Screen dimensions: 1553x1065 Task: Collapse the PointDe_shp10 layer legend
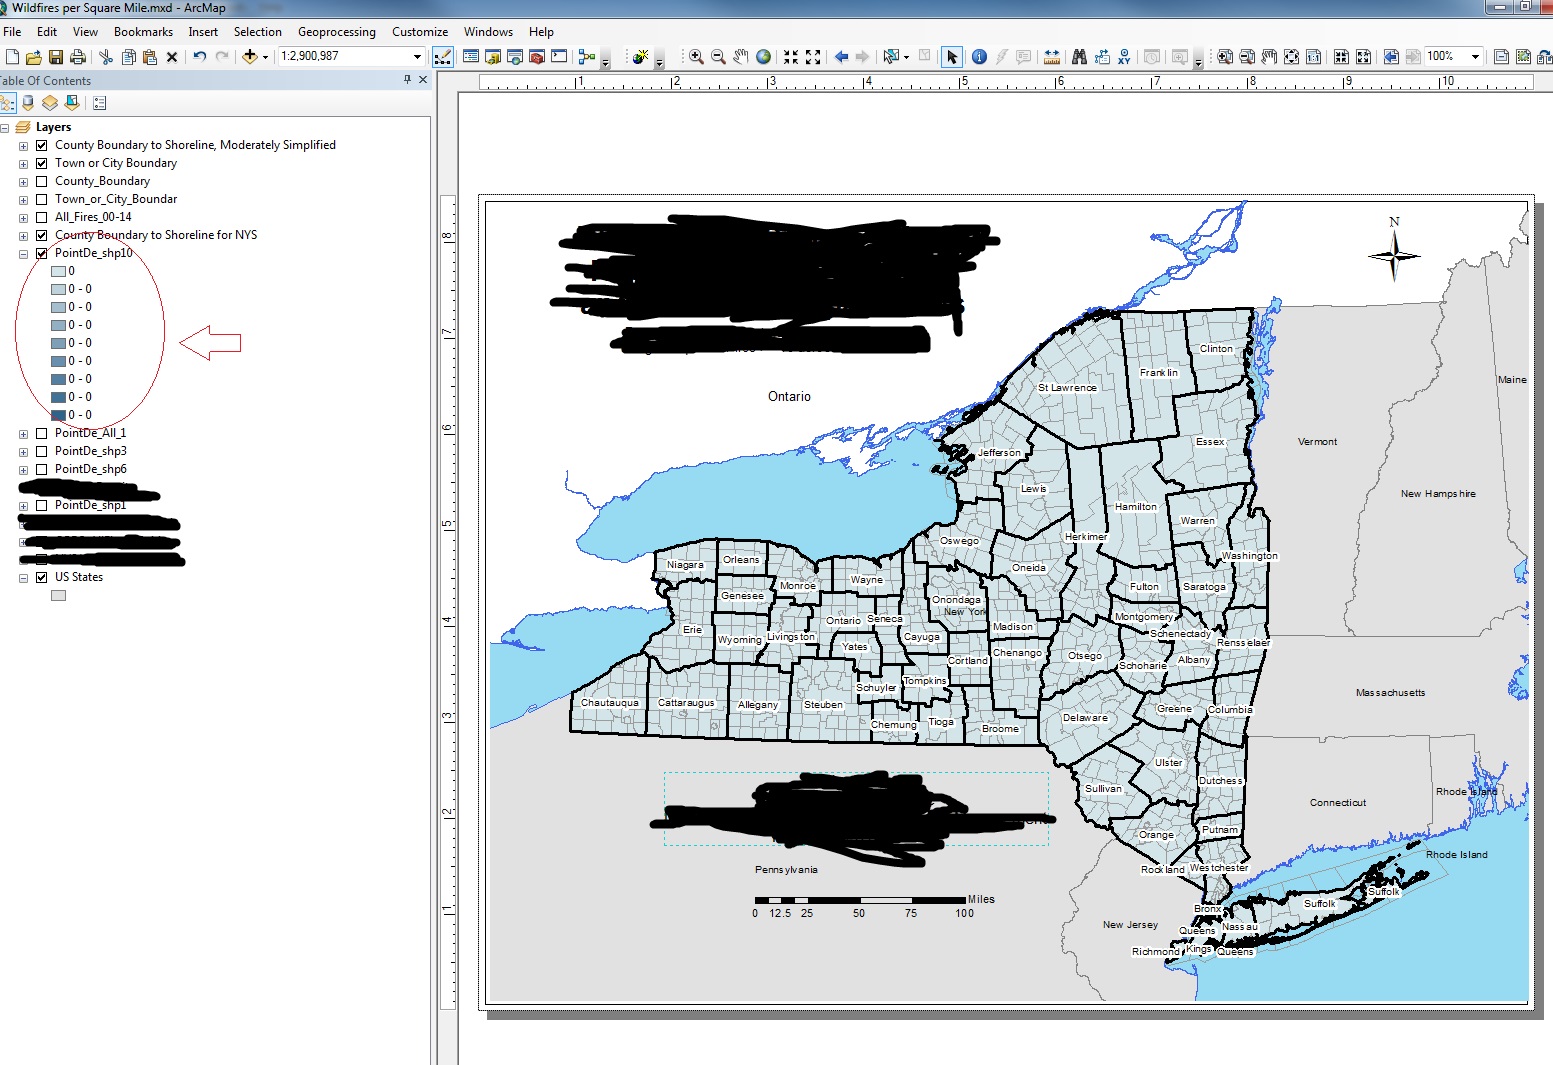coord(23,253)
